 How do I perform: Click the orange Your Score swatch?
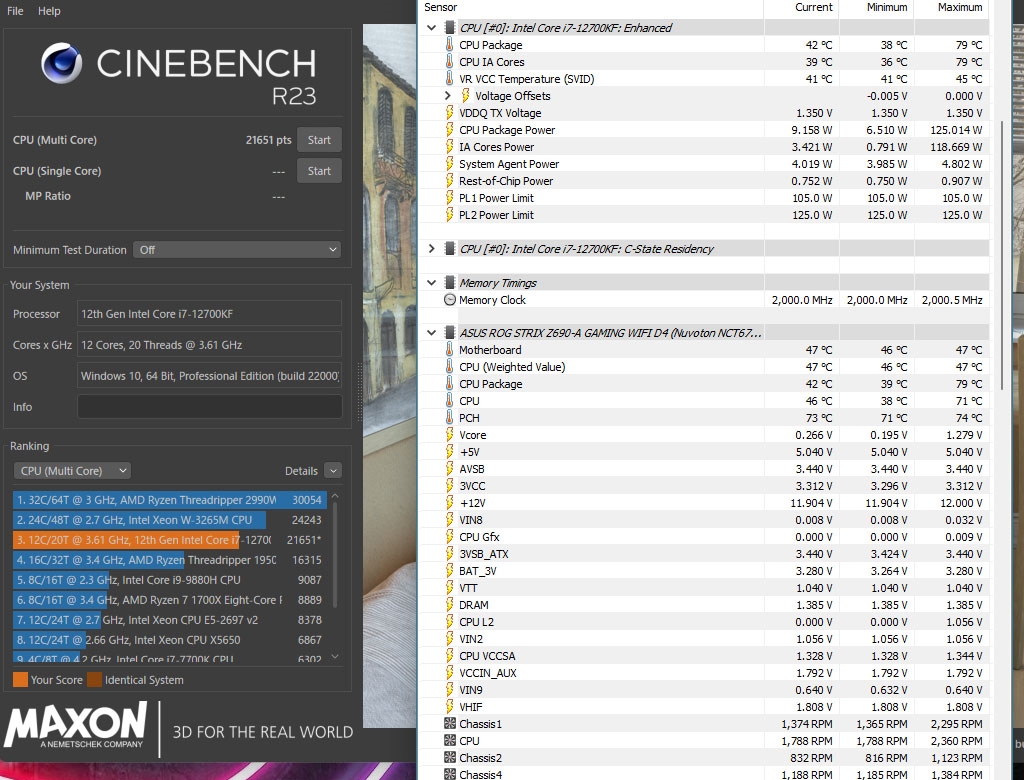click(20, 680)
